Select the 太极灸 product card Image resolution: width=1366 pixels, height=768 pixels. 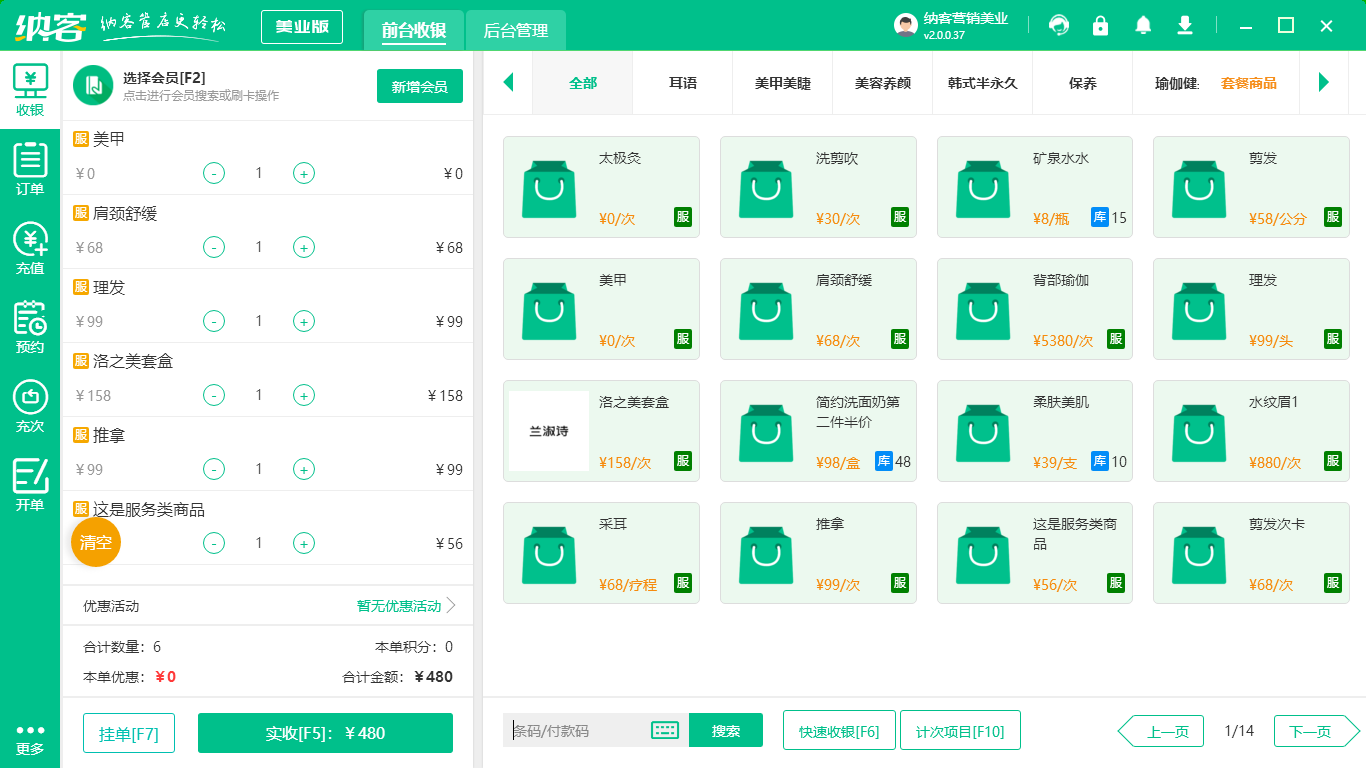pyautogui.click(x=601, y=187)
